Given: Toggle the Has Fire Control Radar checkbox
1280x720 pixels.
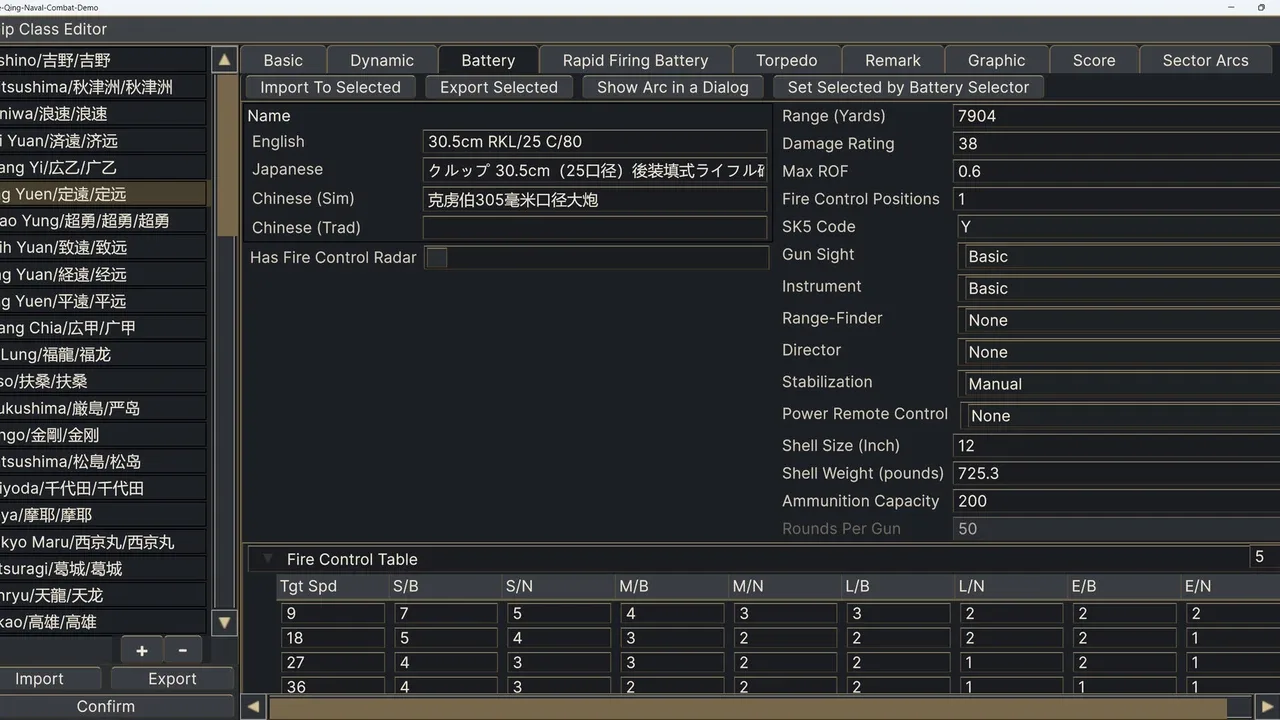Looking at the screenshot, I should tap(437, 258).
